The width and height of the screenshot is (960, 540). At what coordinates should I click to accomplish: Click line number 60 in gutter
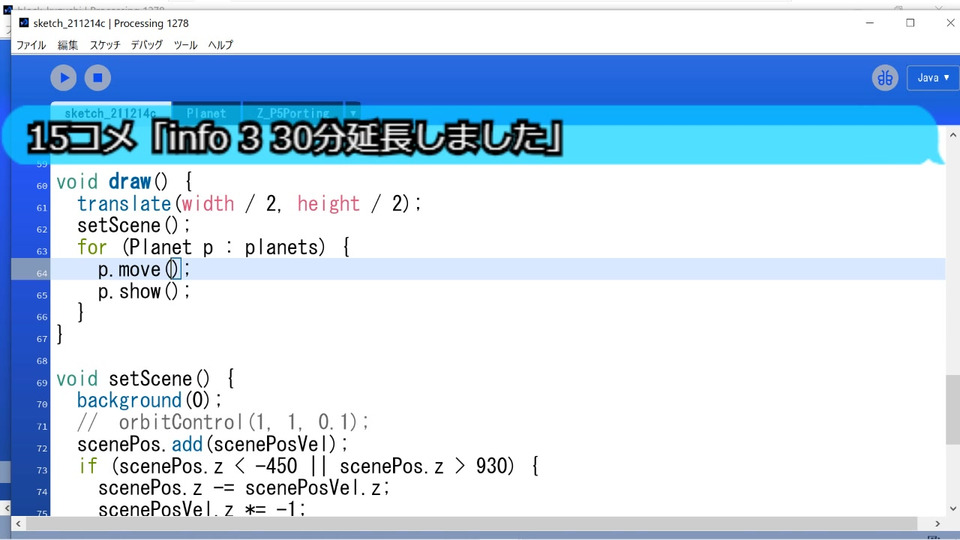pos(41,186)
